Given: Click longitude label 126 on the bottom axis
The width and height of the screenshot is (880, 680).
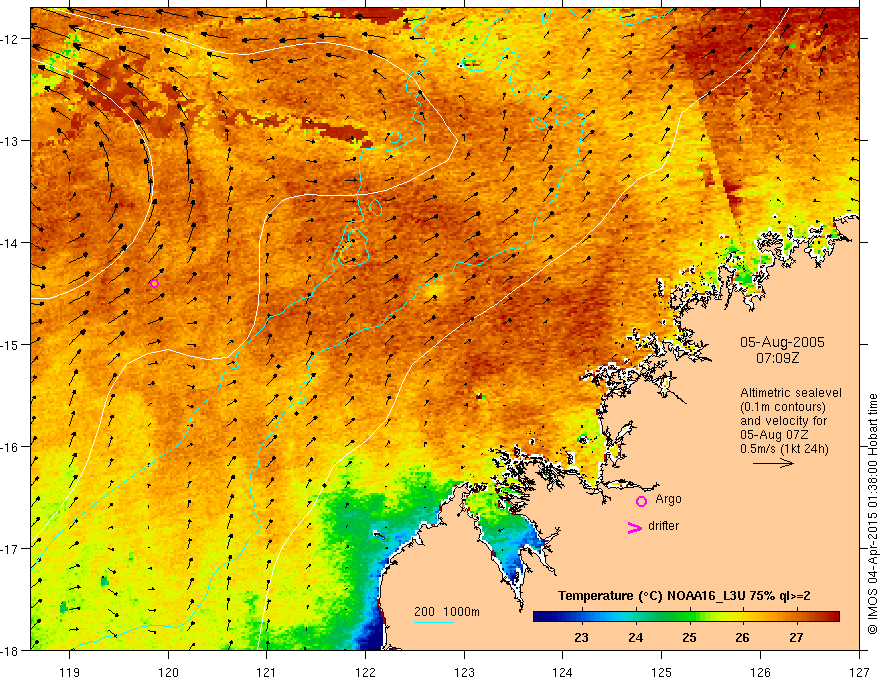Looking at the screenshot, I should [x=760, y=672].
